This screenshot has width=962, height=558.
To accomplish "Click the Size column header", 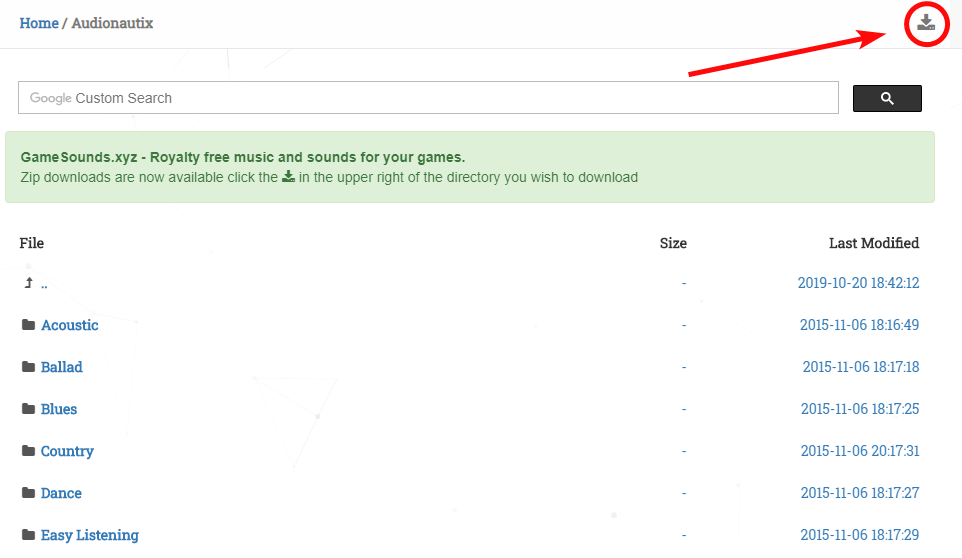I will (673, 243).
